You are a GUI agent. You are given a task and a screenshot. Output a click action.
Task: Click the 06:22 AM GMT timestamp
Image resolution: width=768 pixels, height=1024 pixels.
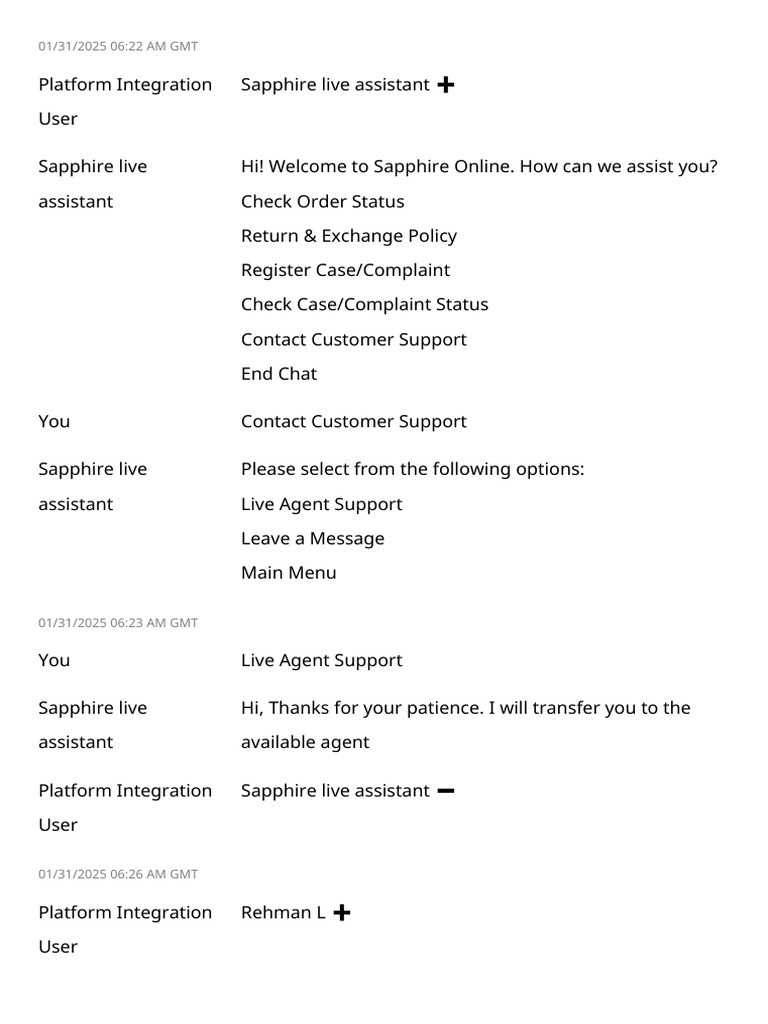(118, 46)
